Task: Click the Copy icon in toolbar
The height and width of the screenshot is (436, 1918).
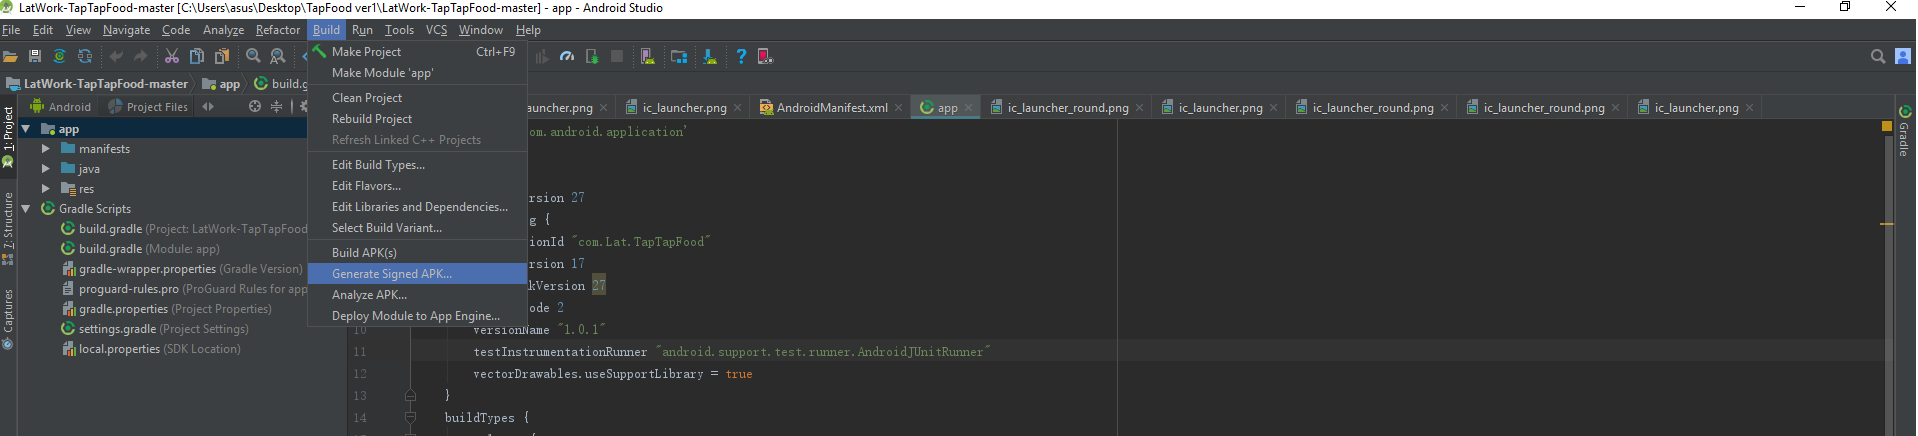Action: point(197,57)
